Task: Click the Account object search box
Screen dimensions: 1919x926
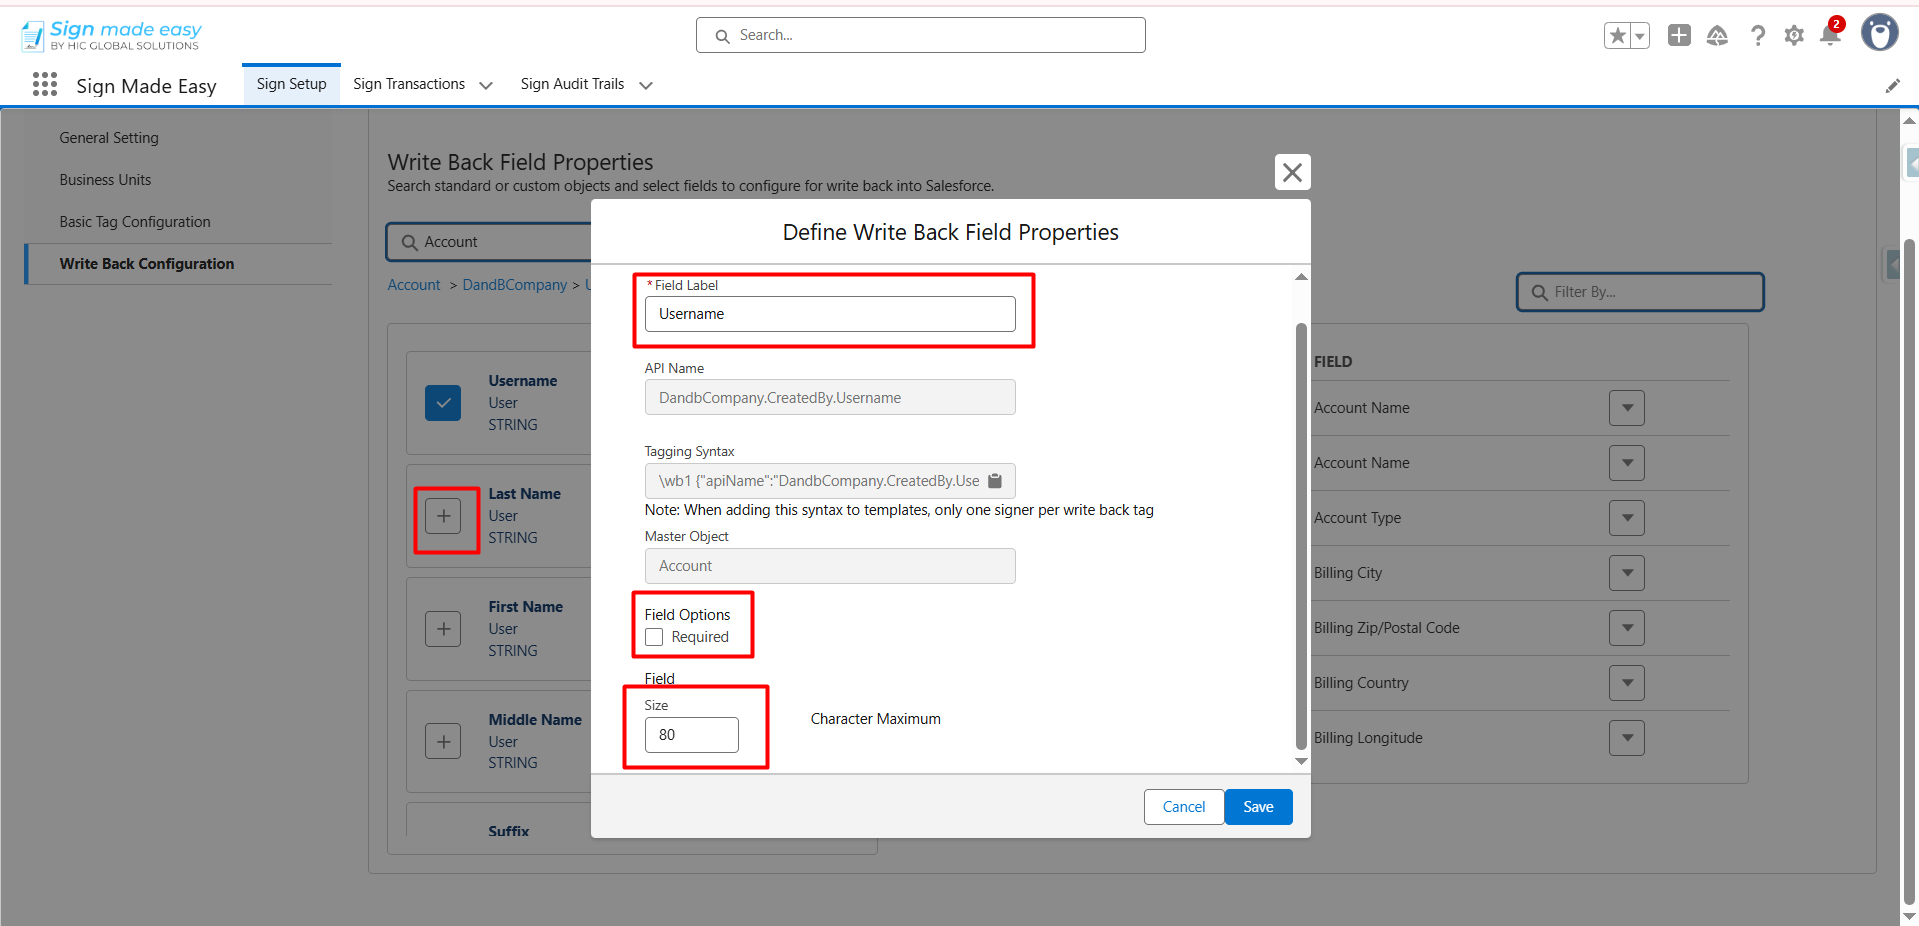Action: coord(490,242)
